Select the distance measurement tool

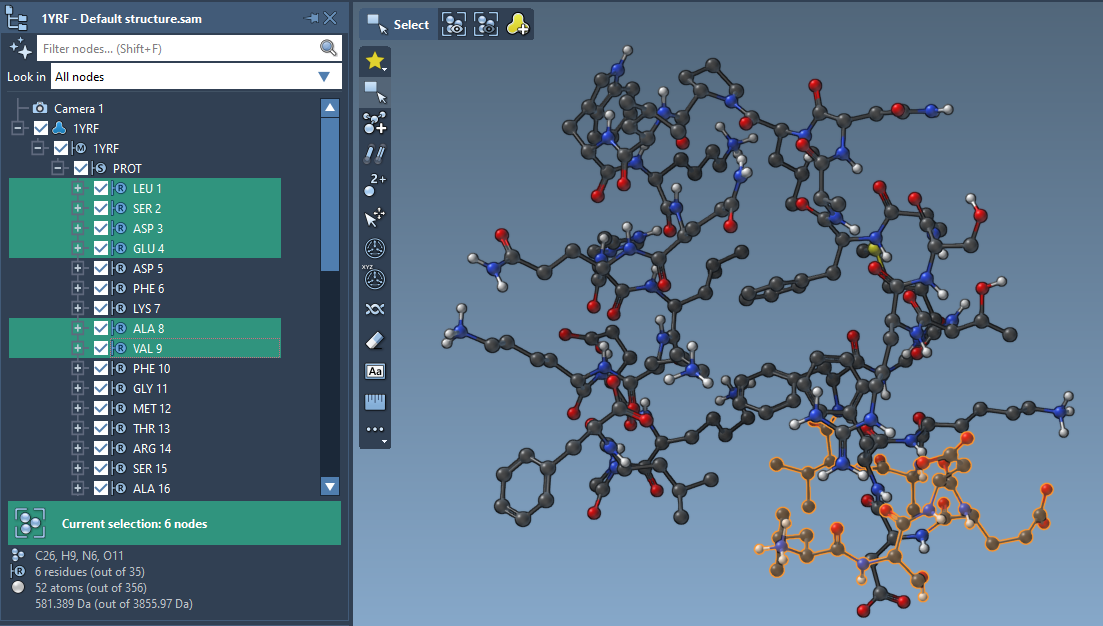pos(374,154)
